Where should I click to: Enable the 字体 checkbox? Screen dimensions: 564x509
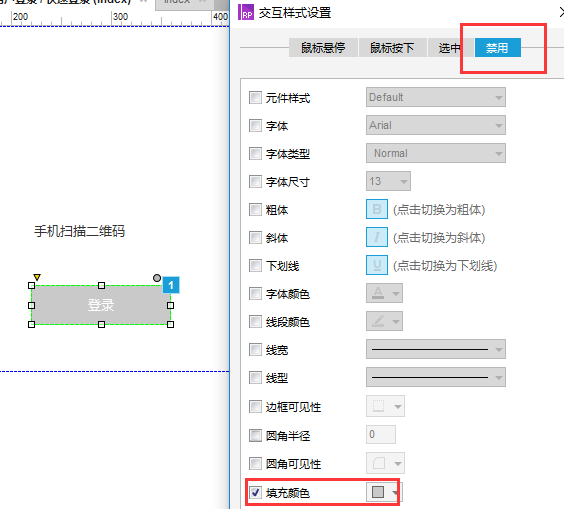click(255, 126)
